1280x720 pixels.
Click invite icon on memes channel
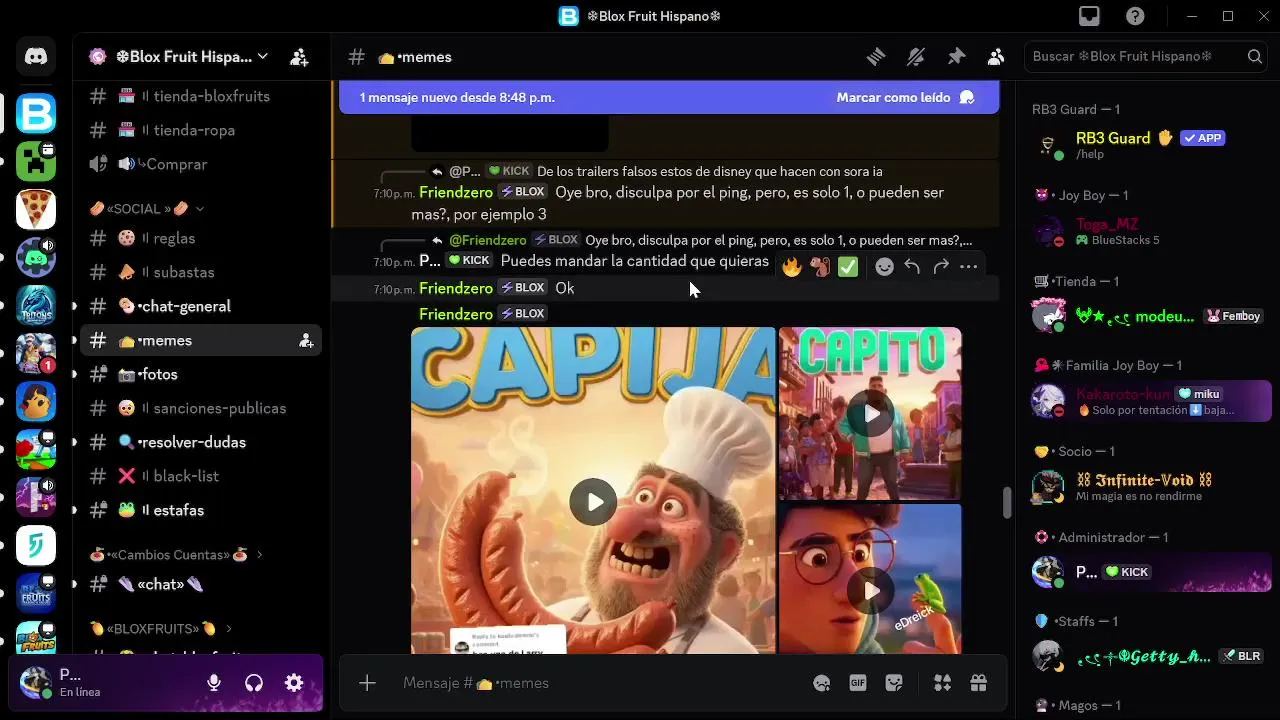pyautogui.click(x=306, y=340)
